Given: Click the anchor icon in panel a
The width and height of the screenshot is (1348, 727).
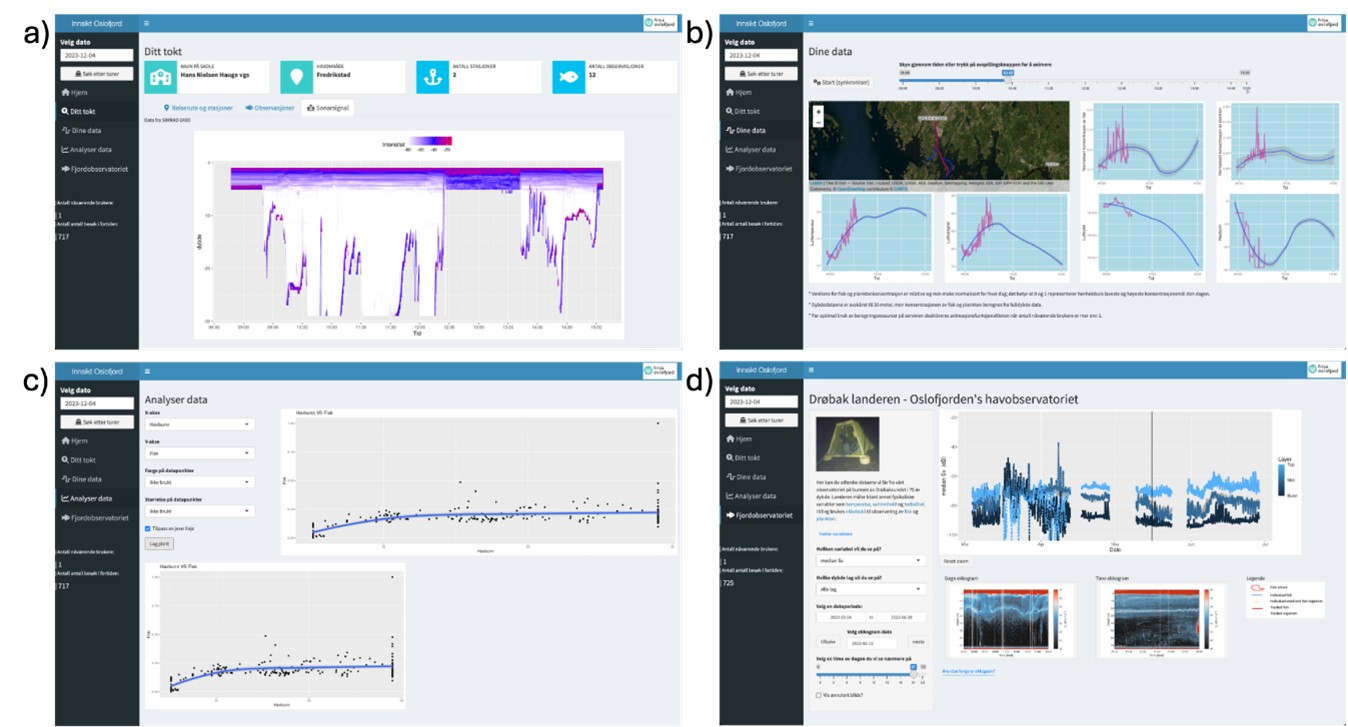Looking at the screenshot, I should tap(434, 77).
